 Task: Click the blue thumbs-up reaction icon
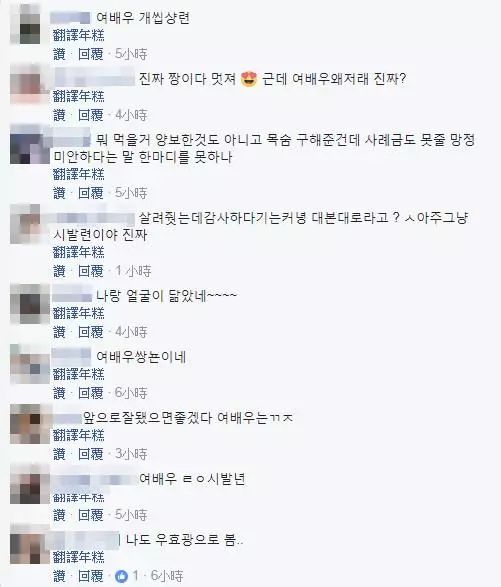(121, 576)
